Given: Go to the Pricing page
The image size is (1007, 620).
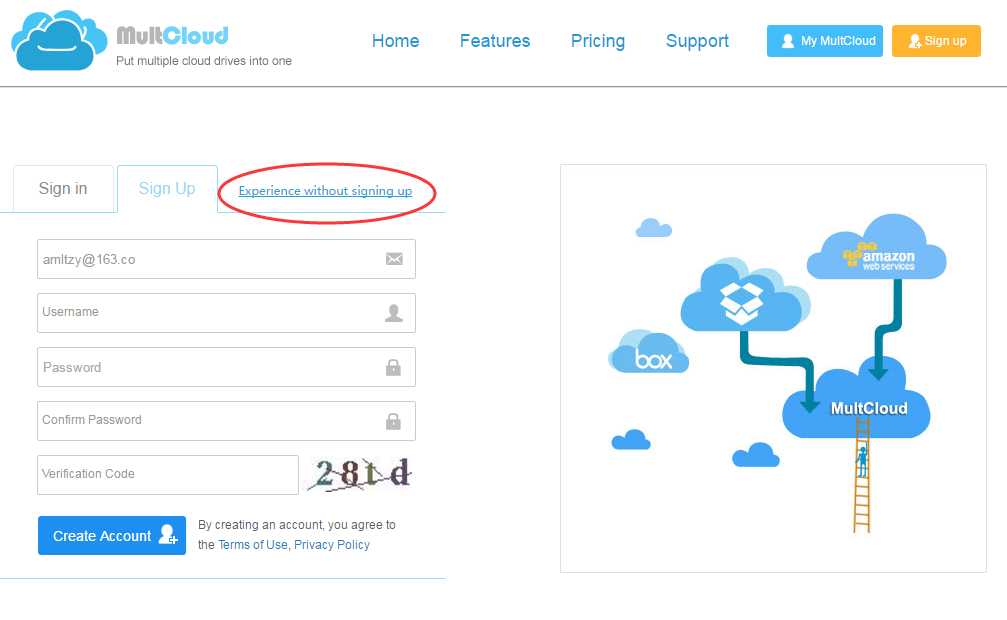Looking at the screenshot, I should click(598, 41).
